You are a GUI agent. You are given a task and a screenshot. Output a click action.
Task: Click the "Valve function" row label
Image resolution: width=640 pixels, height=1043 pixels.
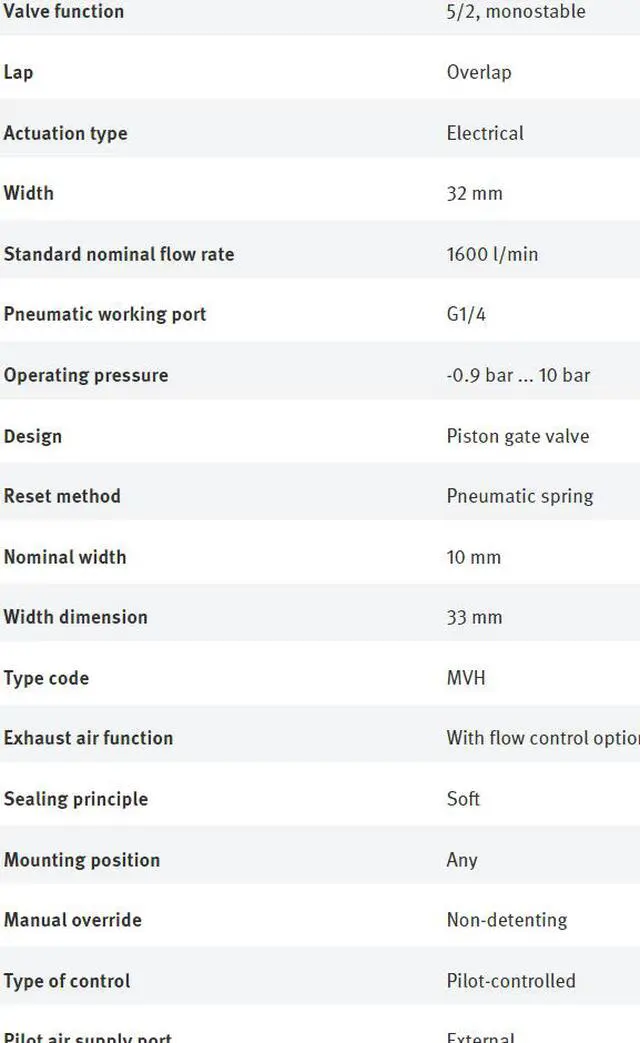tap(64, 12)
